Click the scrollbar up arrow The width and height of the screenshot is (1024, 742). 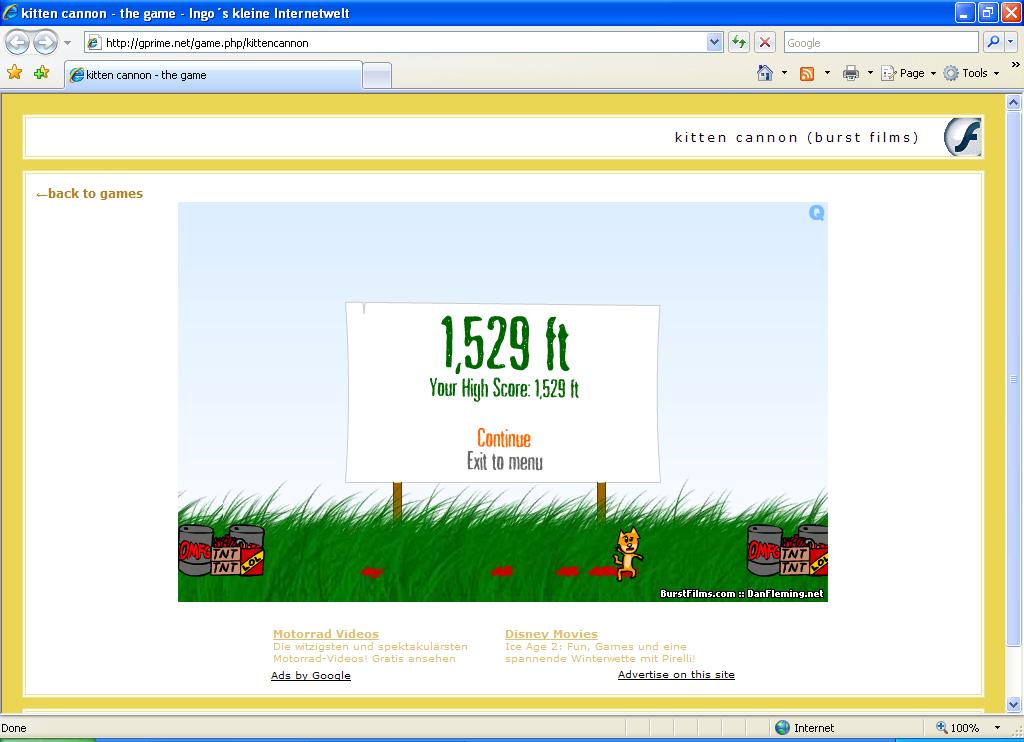point(1013,103)
